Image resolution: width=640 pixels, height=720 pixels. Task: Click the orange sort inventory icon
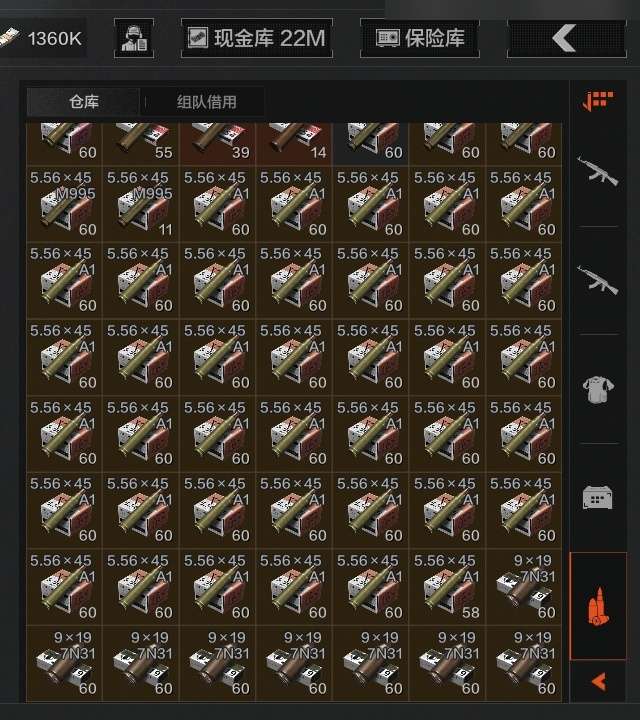point(598,101)
